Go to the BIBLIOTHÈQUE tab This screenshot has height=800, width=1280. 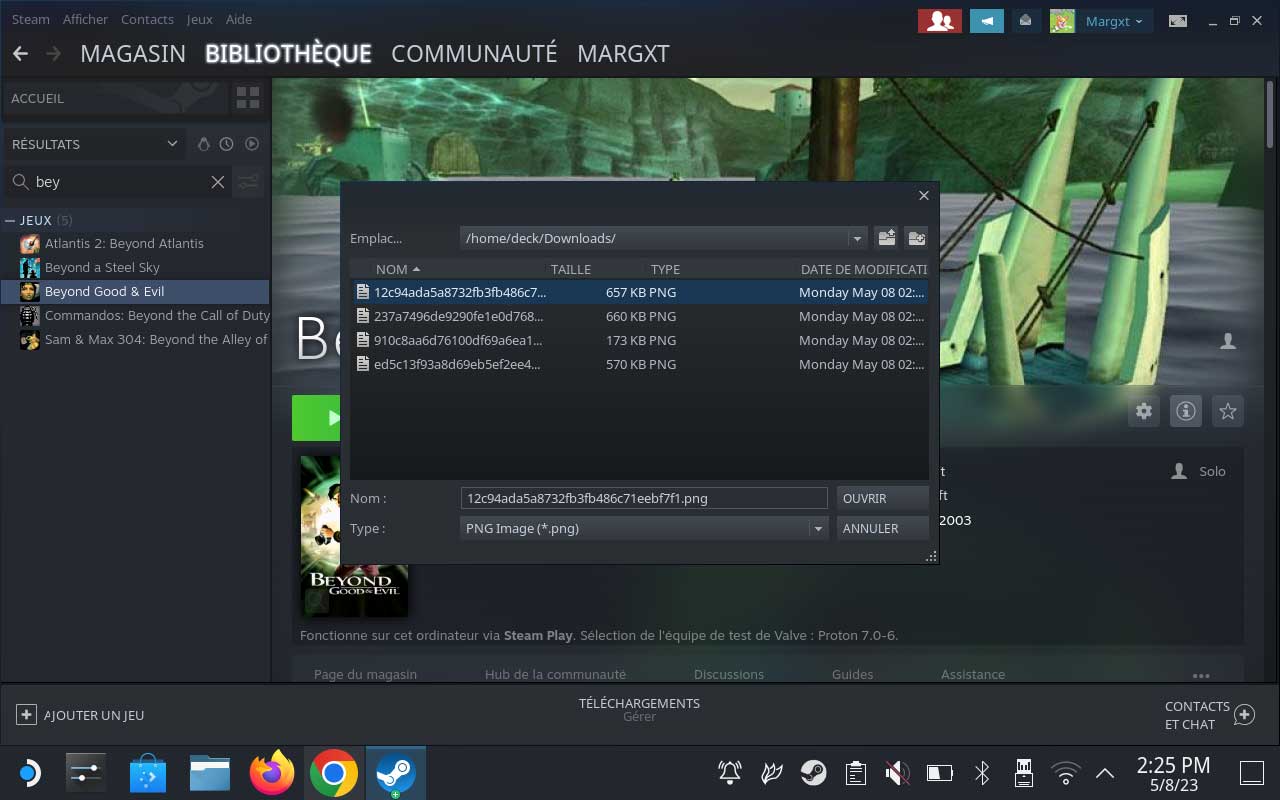(x=288, y=54)
